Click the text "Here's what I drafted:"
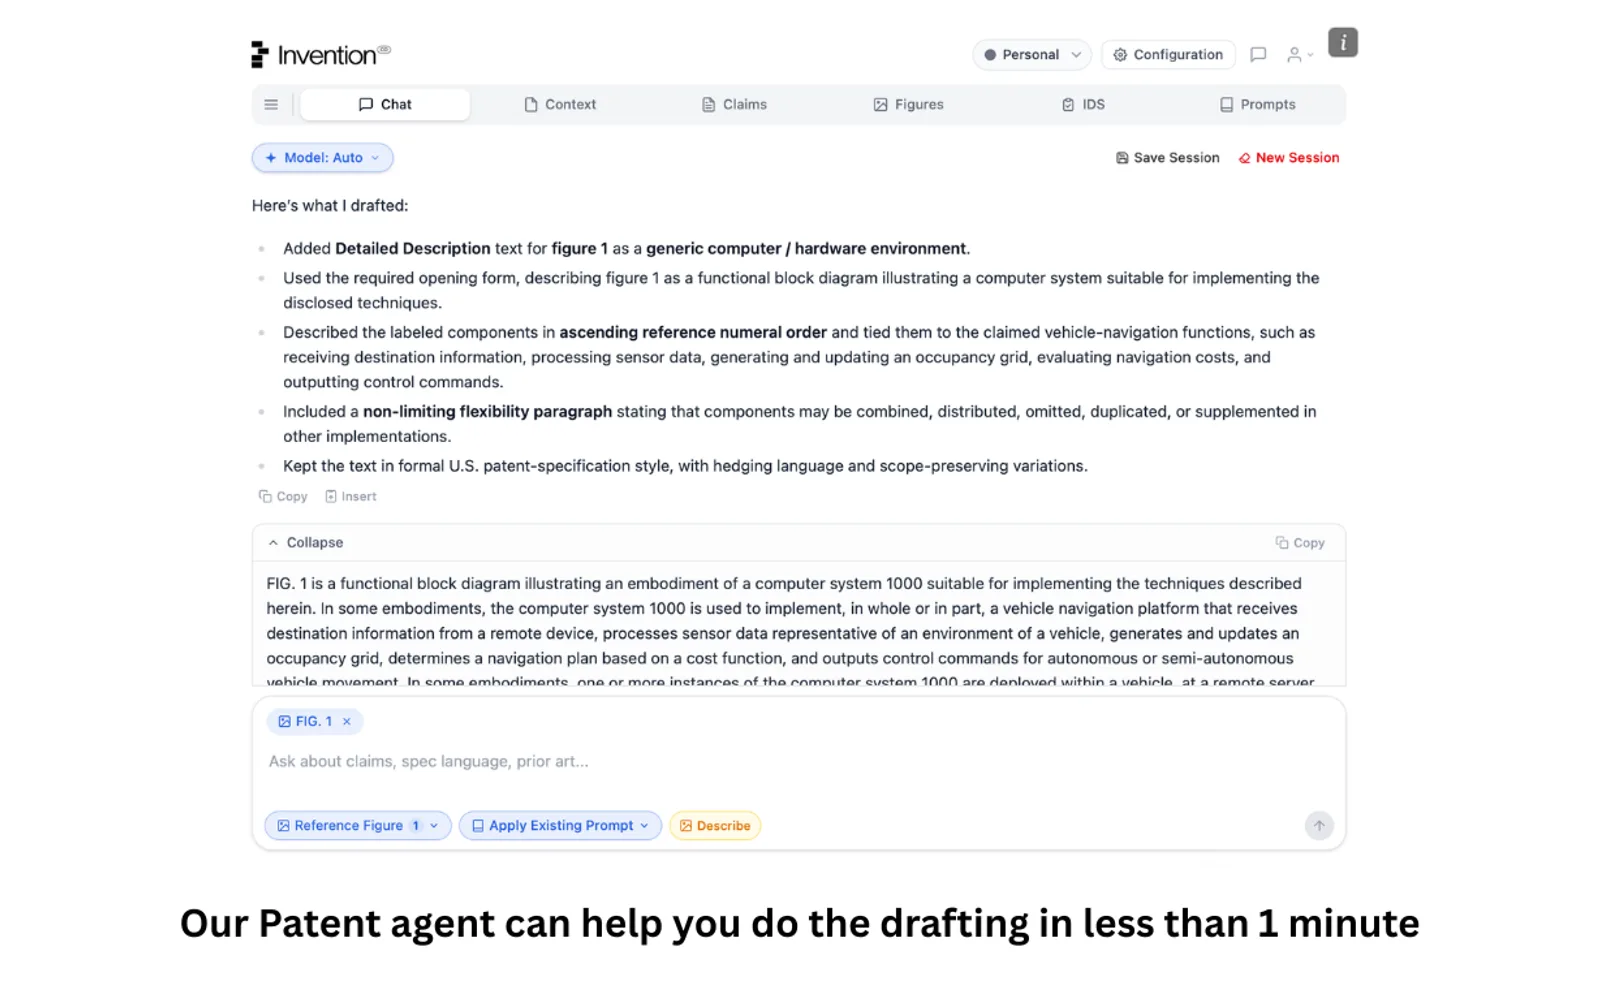 click(330, 206)
